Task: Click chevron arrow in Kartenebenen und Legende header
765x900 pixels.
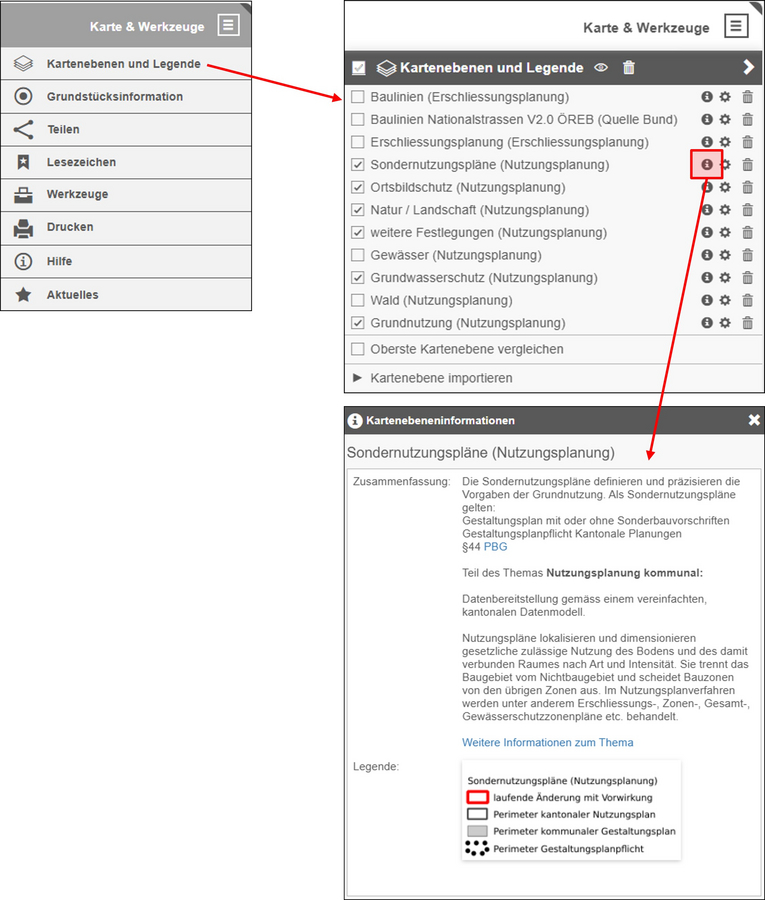Action: pyautogui.click(x=748, y=67)
